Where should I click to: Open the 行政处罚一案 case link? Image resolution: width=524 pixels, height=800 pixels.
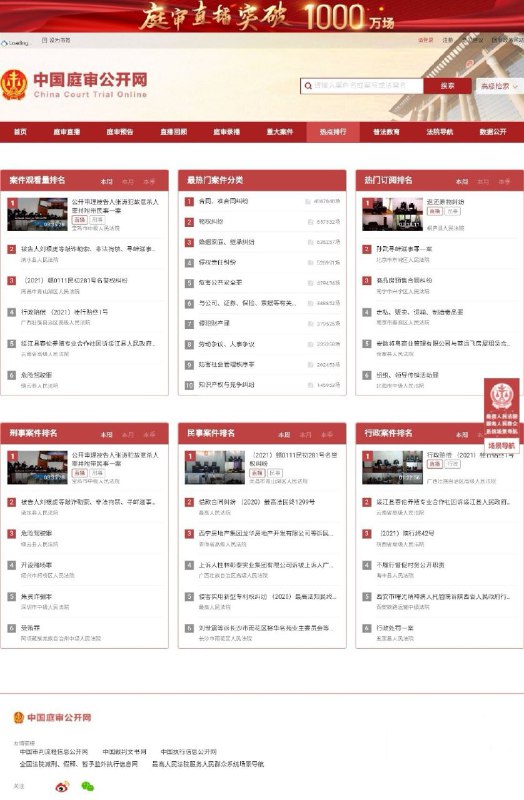coord(395,628)
